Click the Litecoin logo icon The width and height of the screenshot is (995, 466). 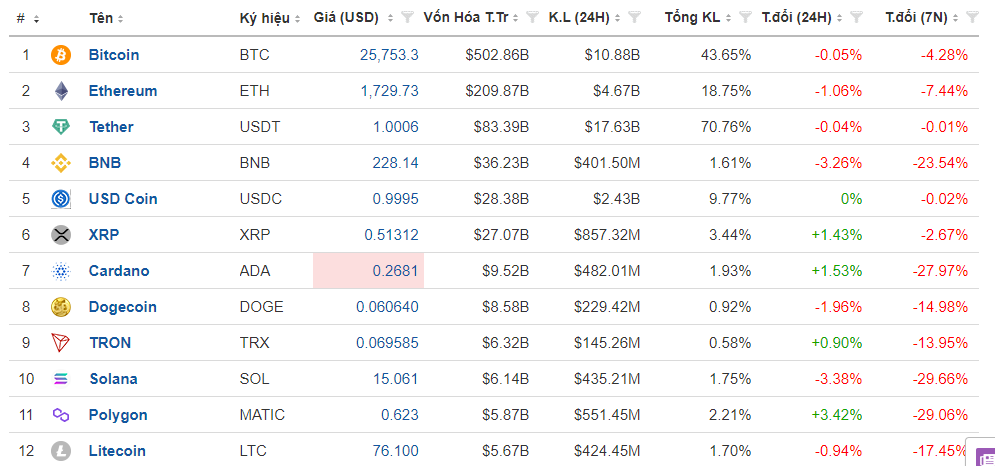click(61, 451)
